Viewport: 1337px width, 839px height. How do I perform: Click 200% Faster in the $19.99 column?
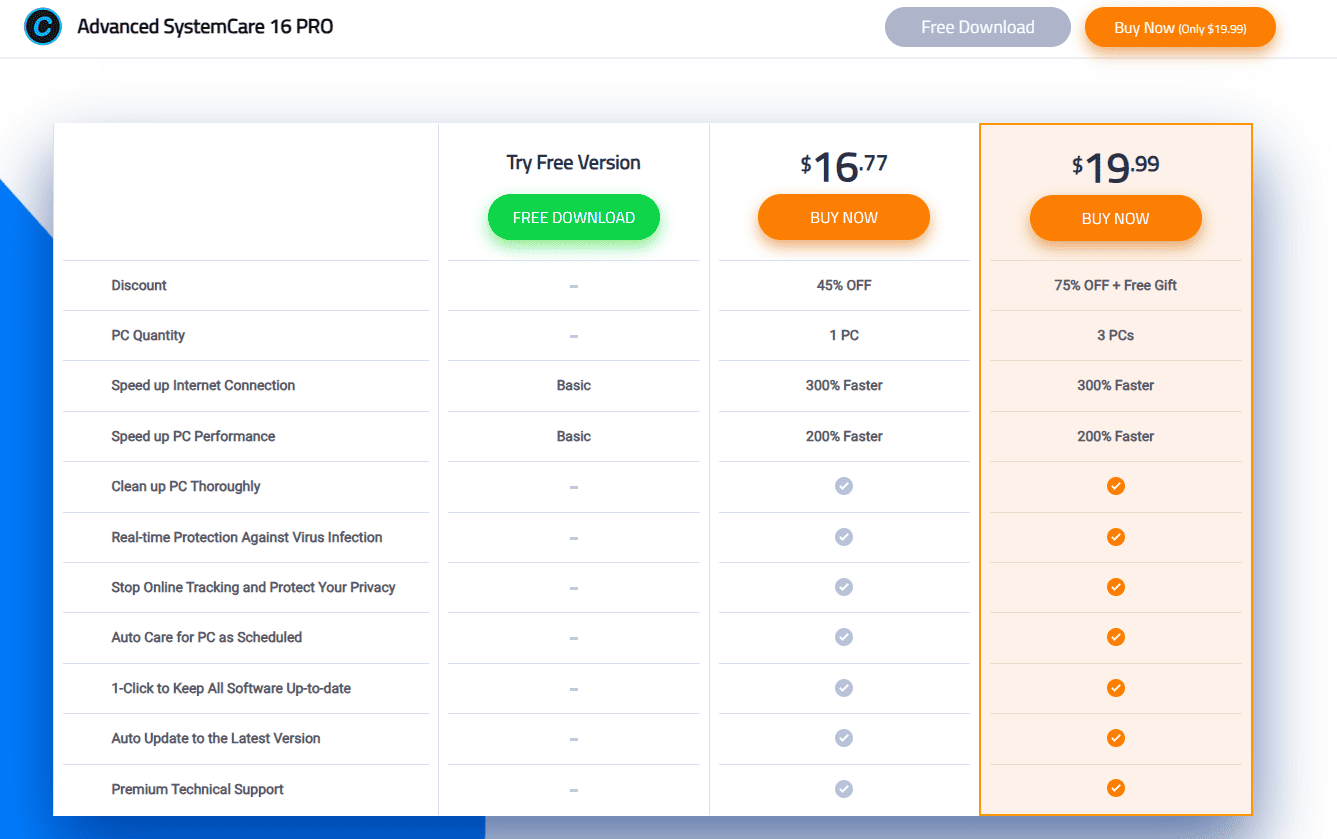(x=1116, y=436)
